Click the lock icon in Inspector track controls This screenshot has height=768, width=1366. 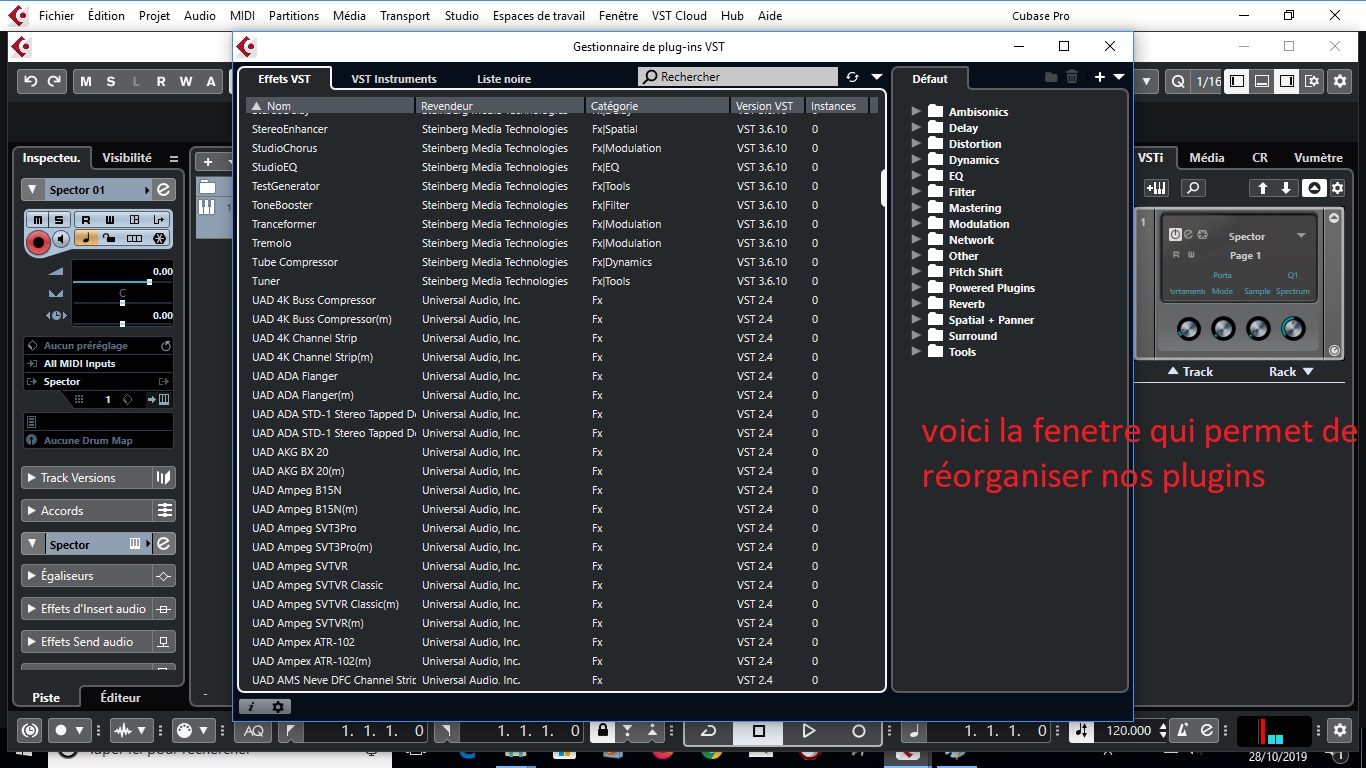point(109,238)
